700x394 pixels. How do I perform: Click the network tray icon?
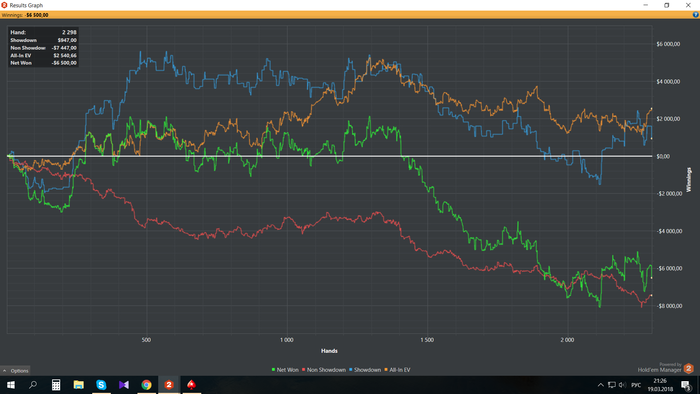612,385
